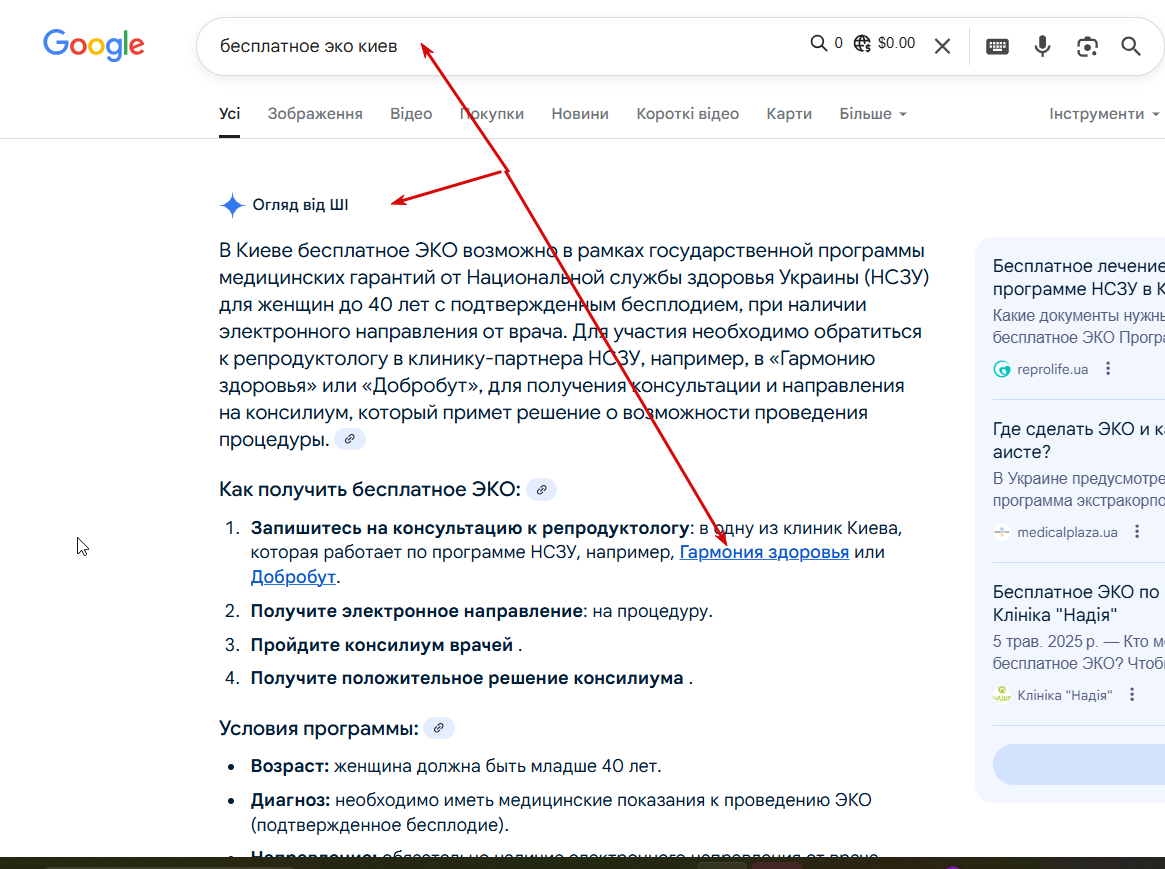Click 'Огляд від ШІ' heading text
The image size is (1165, 869).
300,205
